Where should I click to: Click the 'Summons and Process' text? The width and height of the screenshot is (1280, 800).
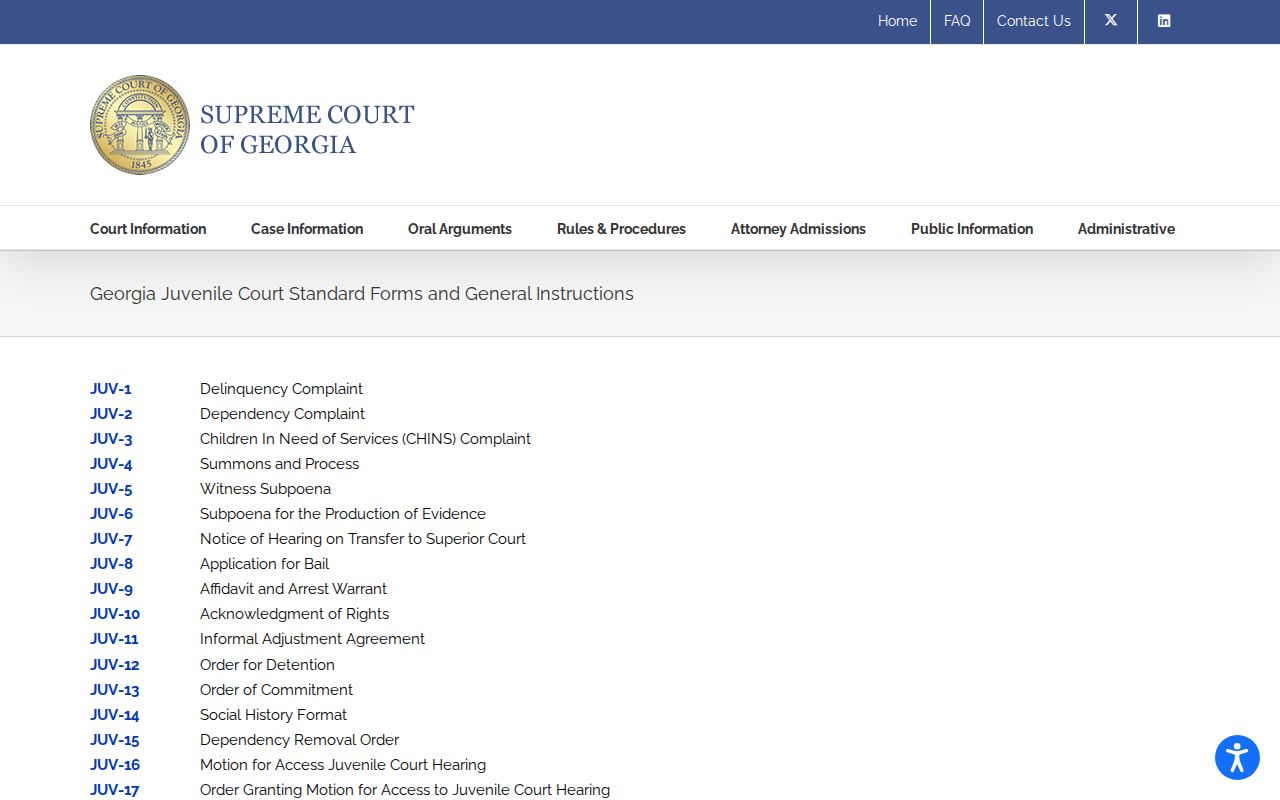pos(279,464)
